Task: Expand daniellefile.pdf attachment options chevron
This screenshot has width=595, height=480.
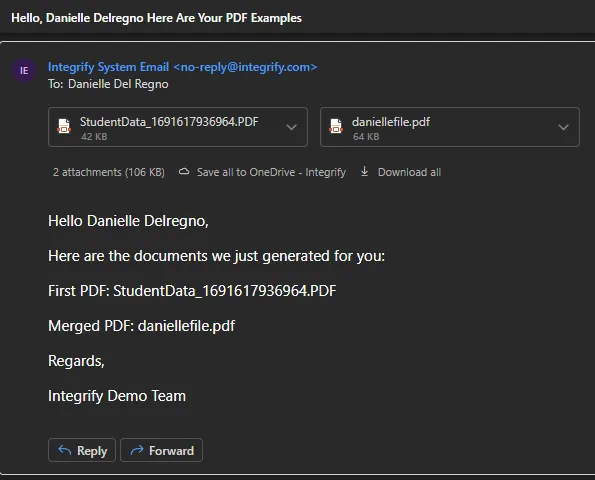Action: pyautogui.click(x=564, y=127)
